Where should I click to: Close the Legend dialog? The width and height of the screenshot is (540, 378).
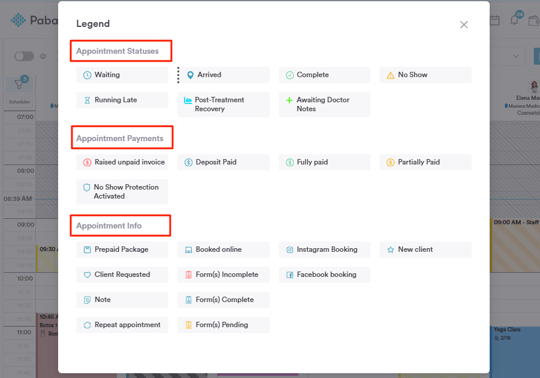[x=464, y=25]
